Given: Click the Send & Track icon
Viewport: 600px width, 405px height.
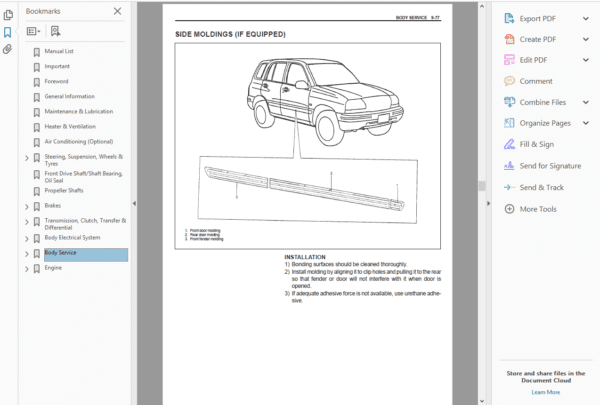Looking at the screenshot, I should pos(509,187).
